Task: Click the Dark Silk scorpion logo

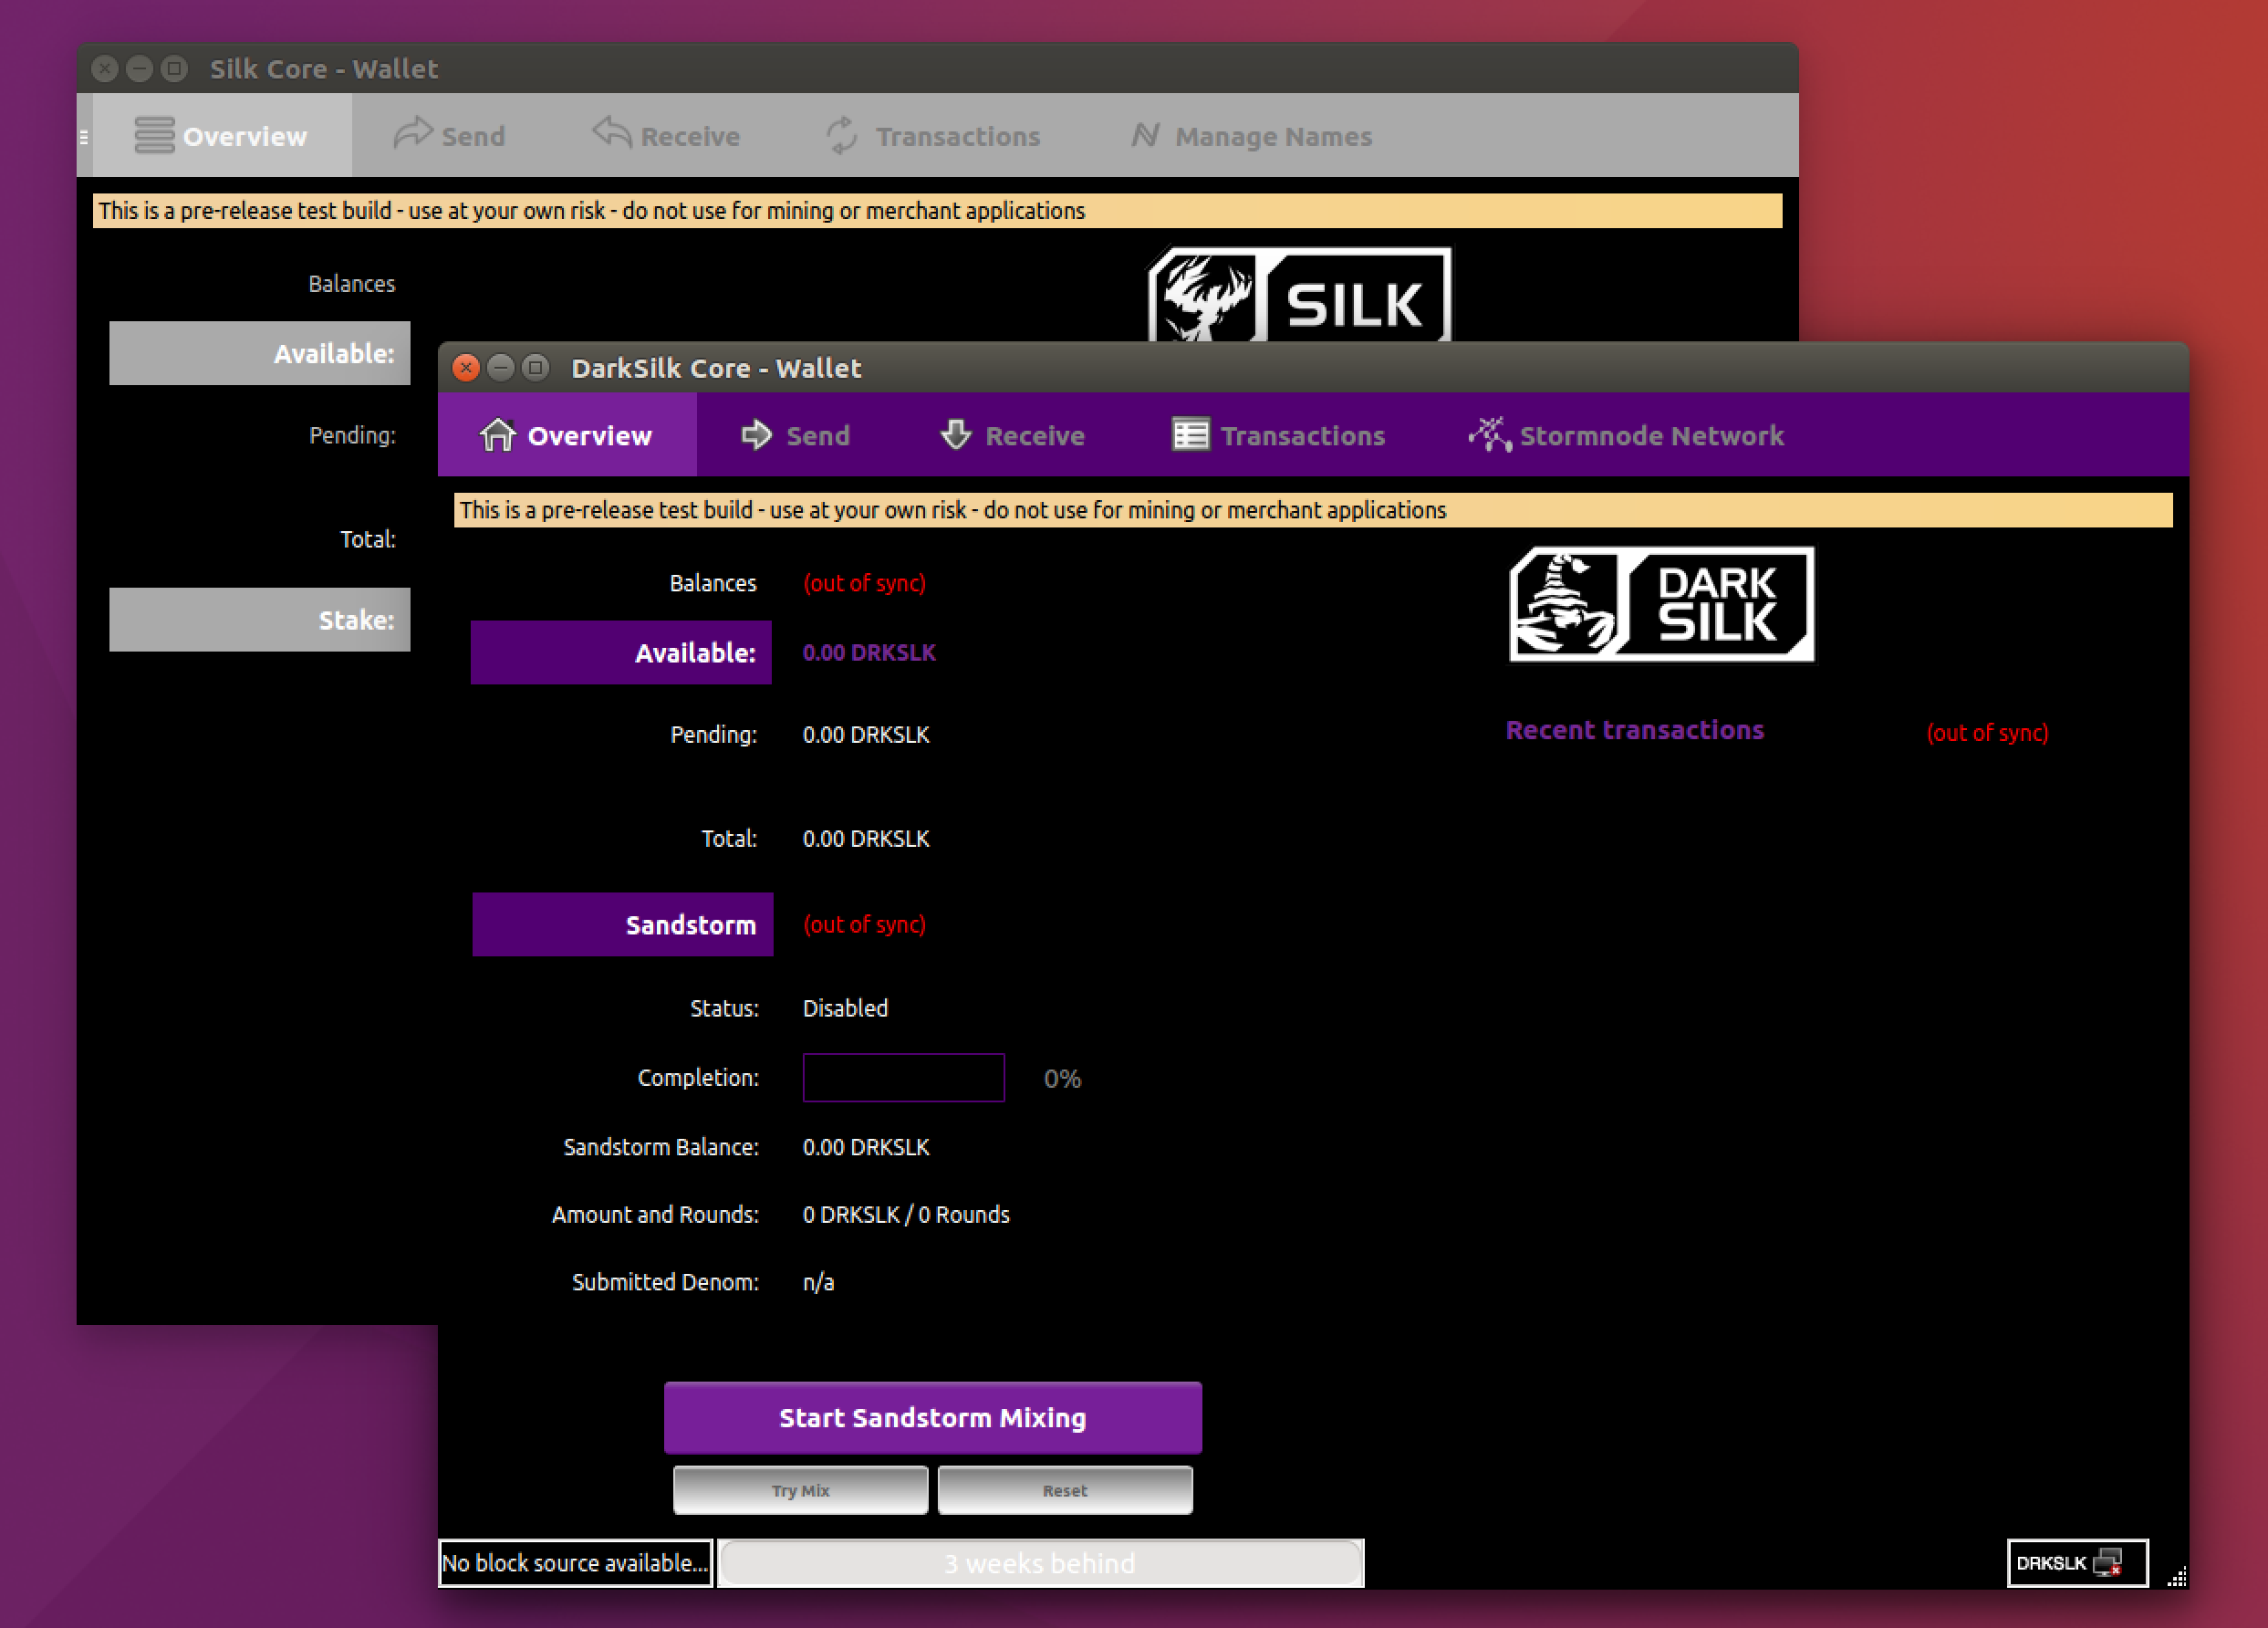Action: pos(1661,604)
